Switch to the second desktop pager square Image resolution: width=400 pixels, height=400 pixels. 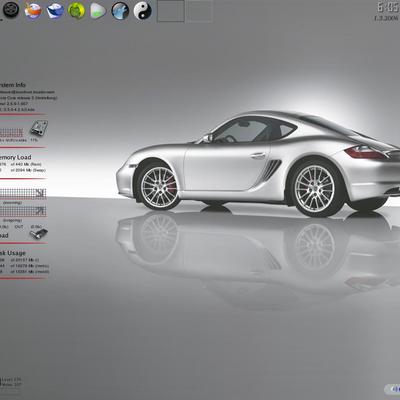(199, 11)
